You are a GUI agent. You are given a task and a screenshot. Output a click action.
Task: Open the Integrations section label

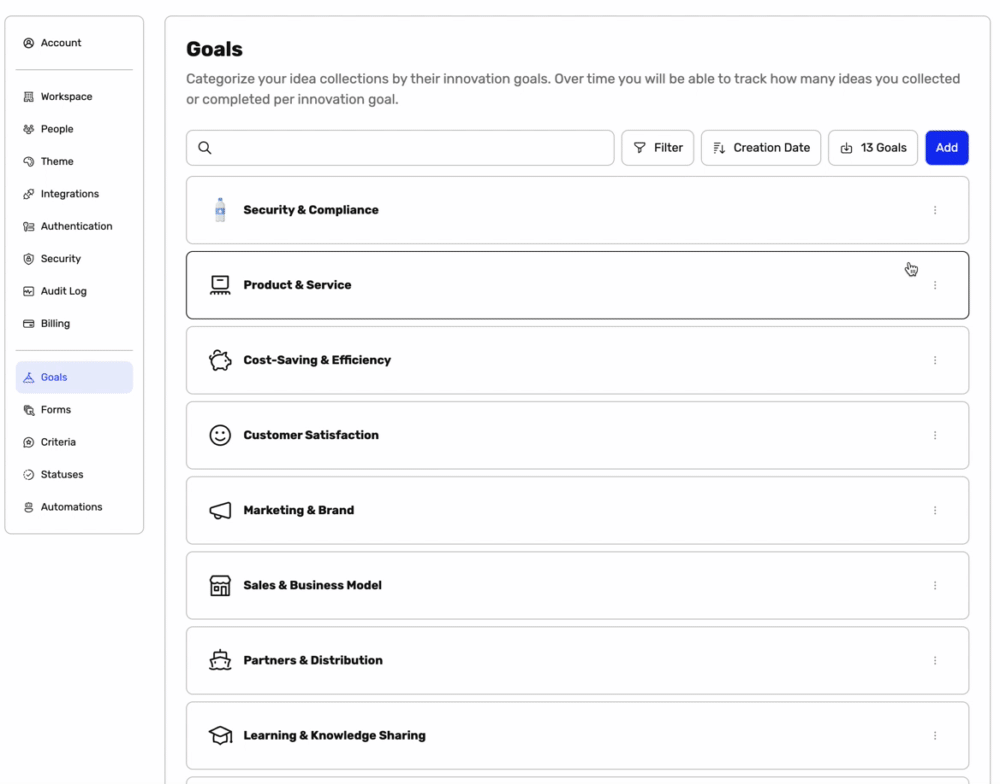70,194
